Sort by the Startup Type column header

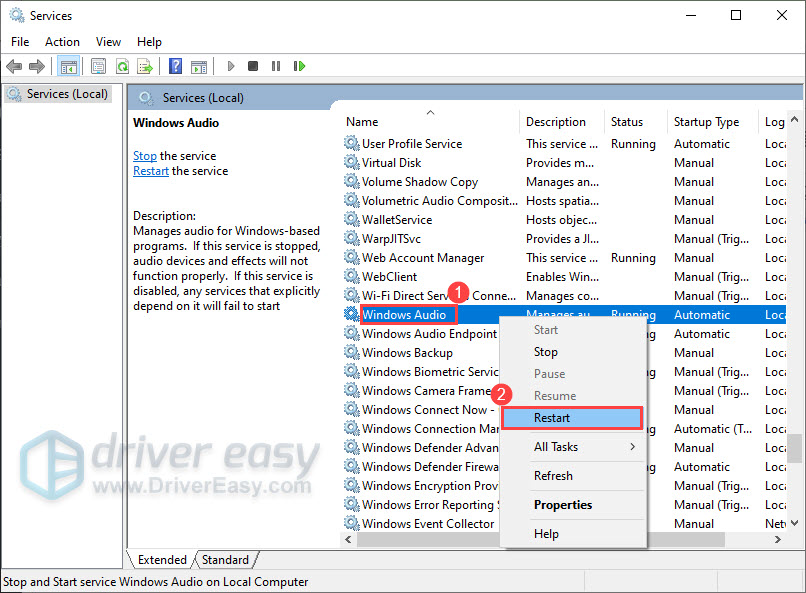(x=706, y=122)
